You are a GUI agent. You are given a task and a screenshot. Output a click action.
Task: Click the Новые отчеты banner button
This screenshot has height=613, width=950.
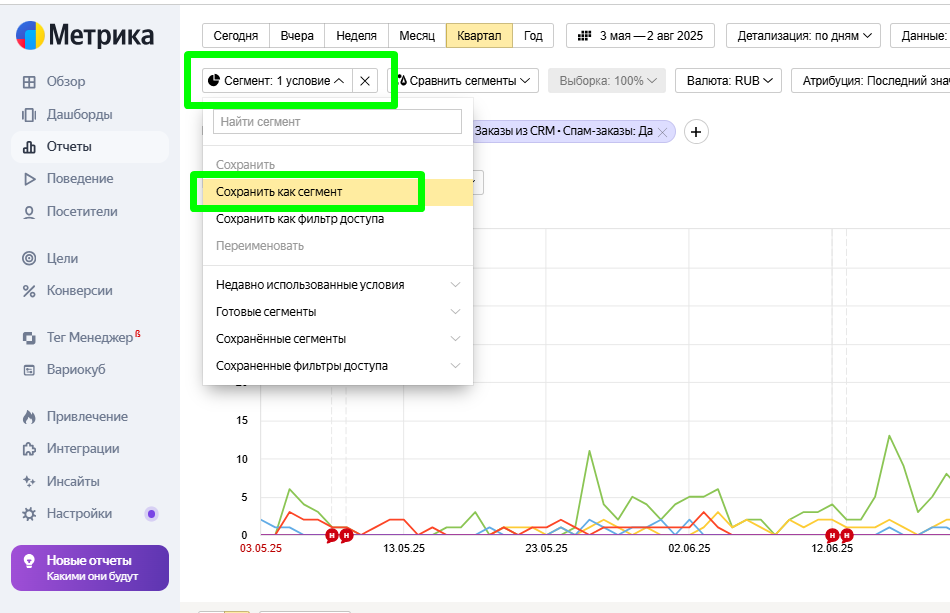point(90,568)
